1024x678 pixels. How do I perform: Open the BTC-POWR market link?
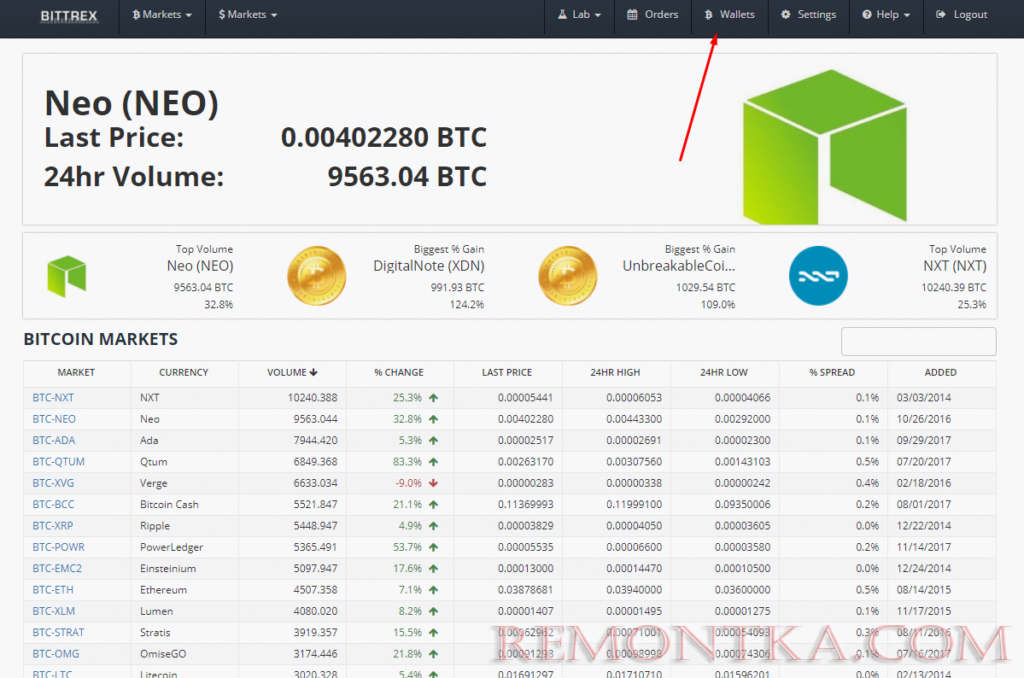point(59,547)
